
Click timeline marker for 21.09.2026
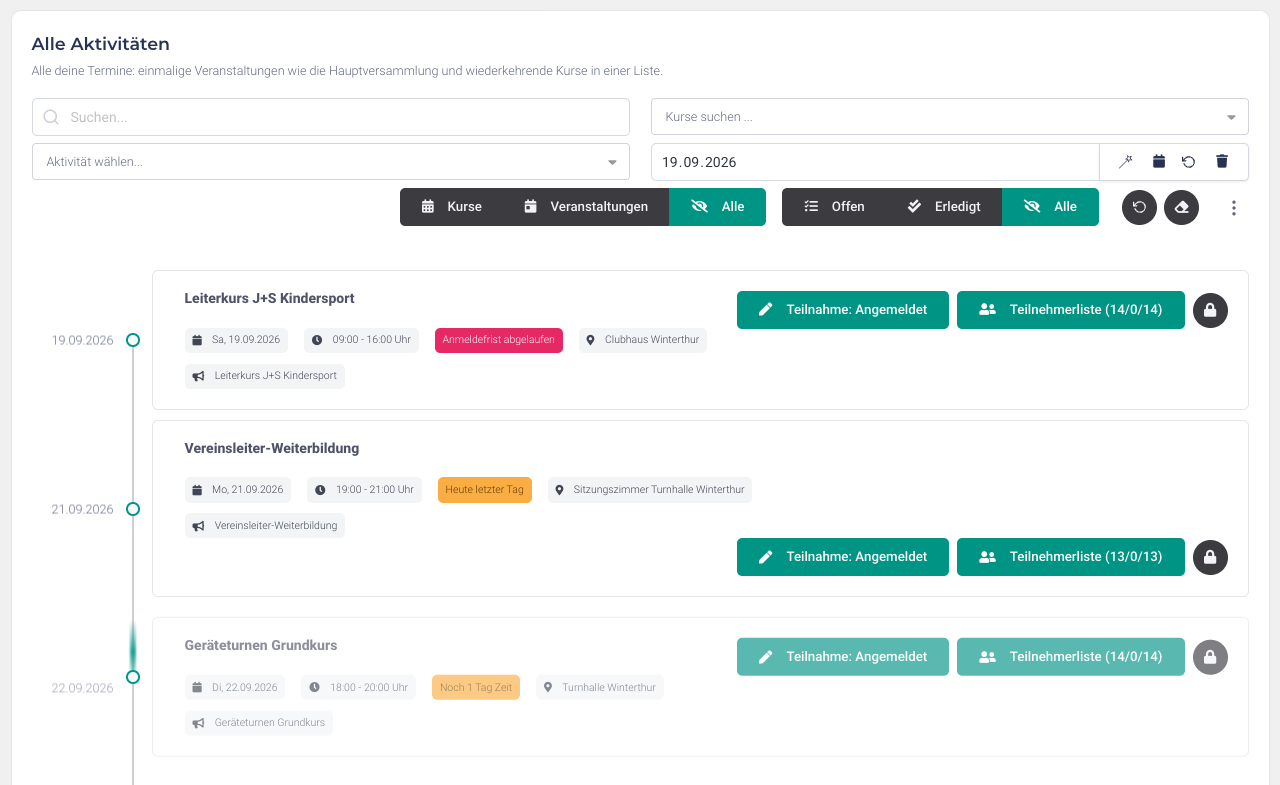click(133, 509)
